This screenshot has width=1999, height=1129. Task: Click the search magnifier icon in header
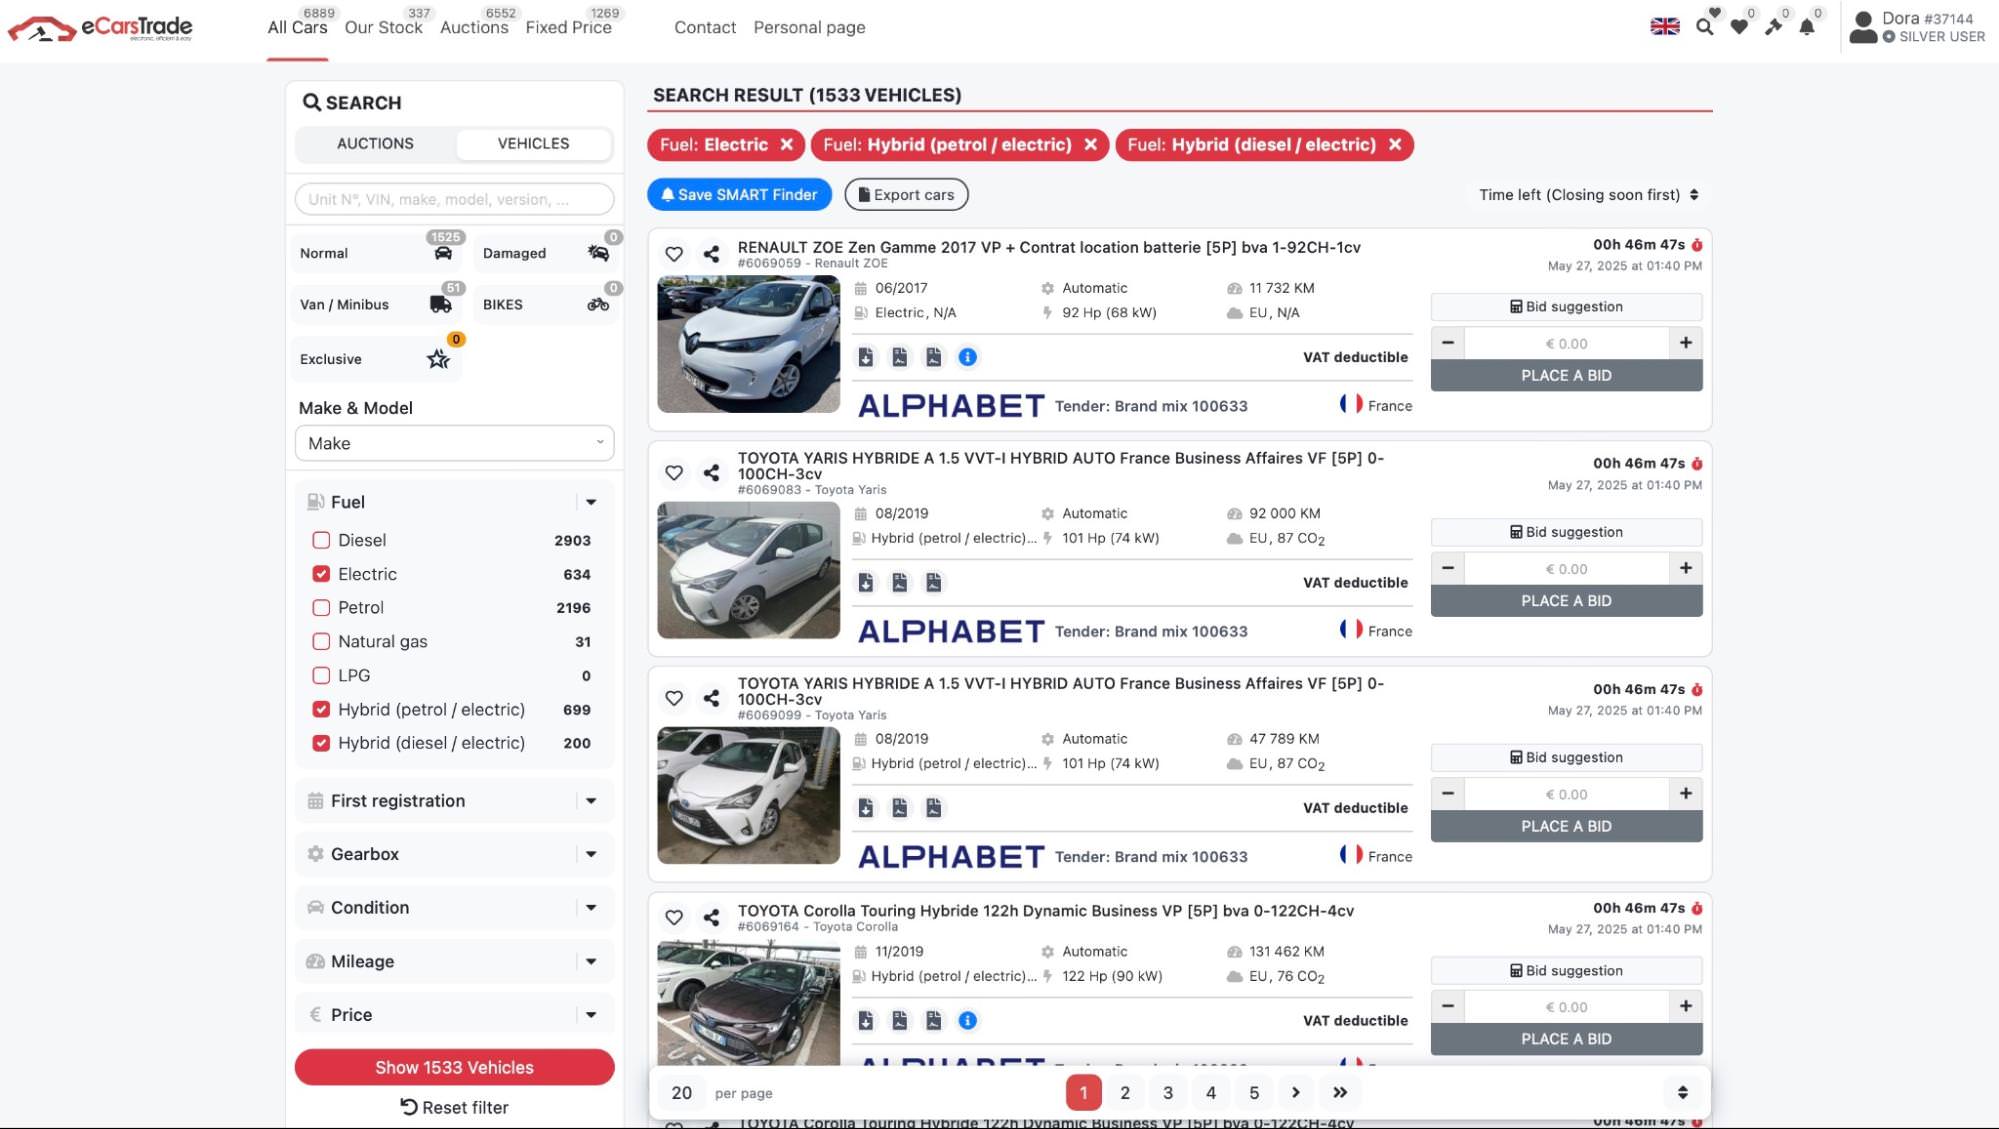coord(1705,27)
